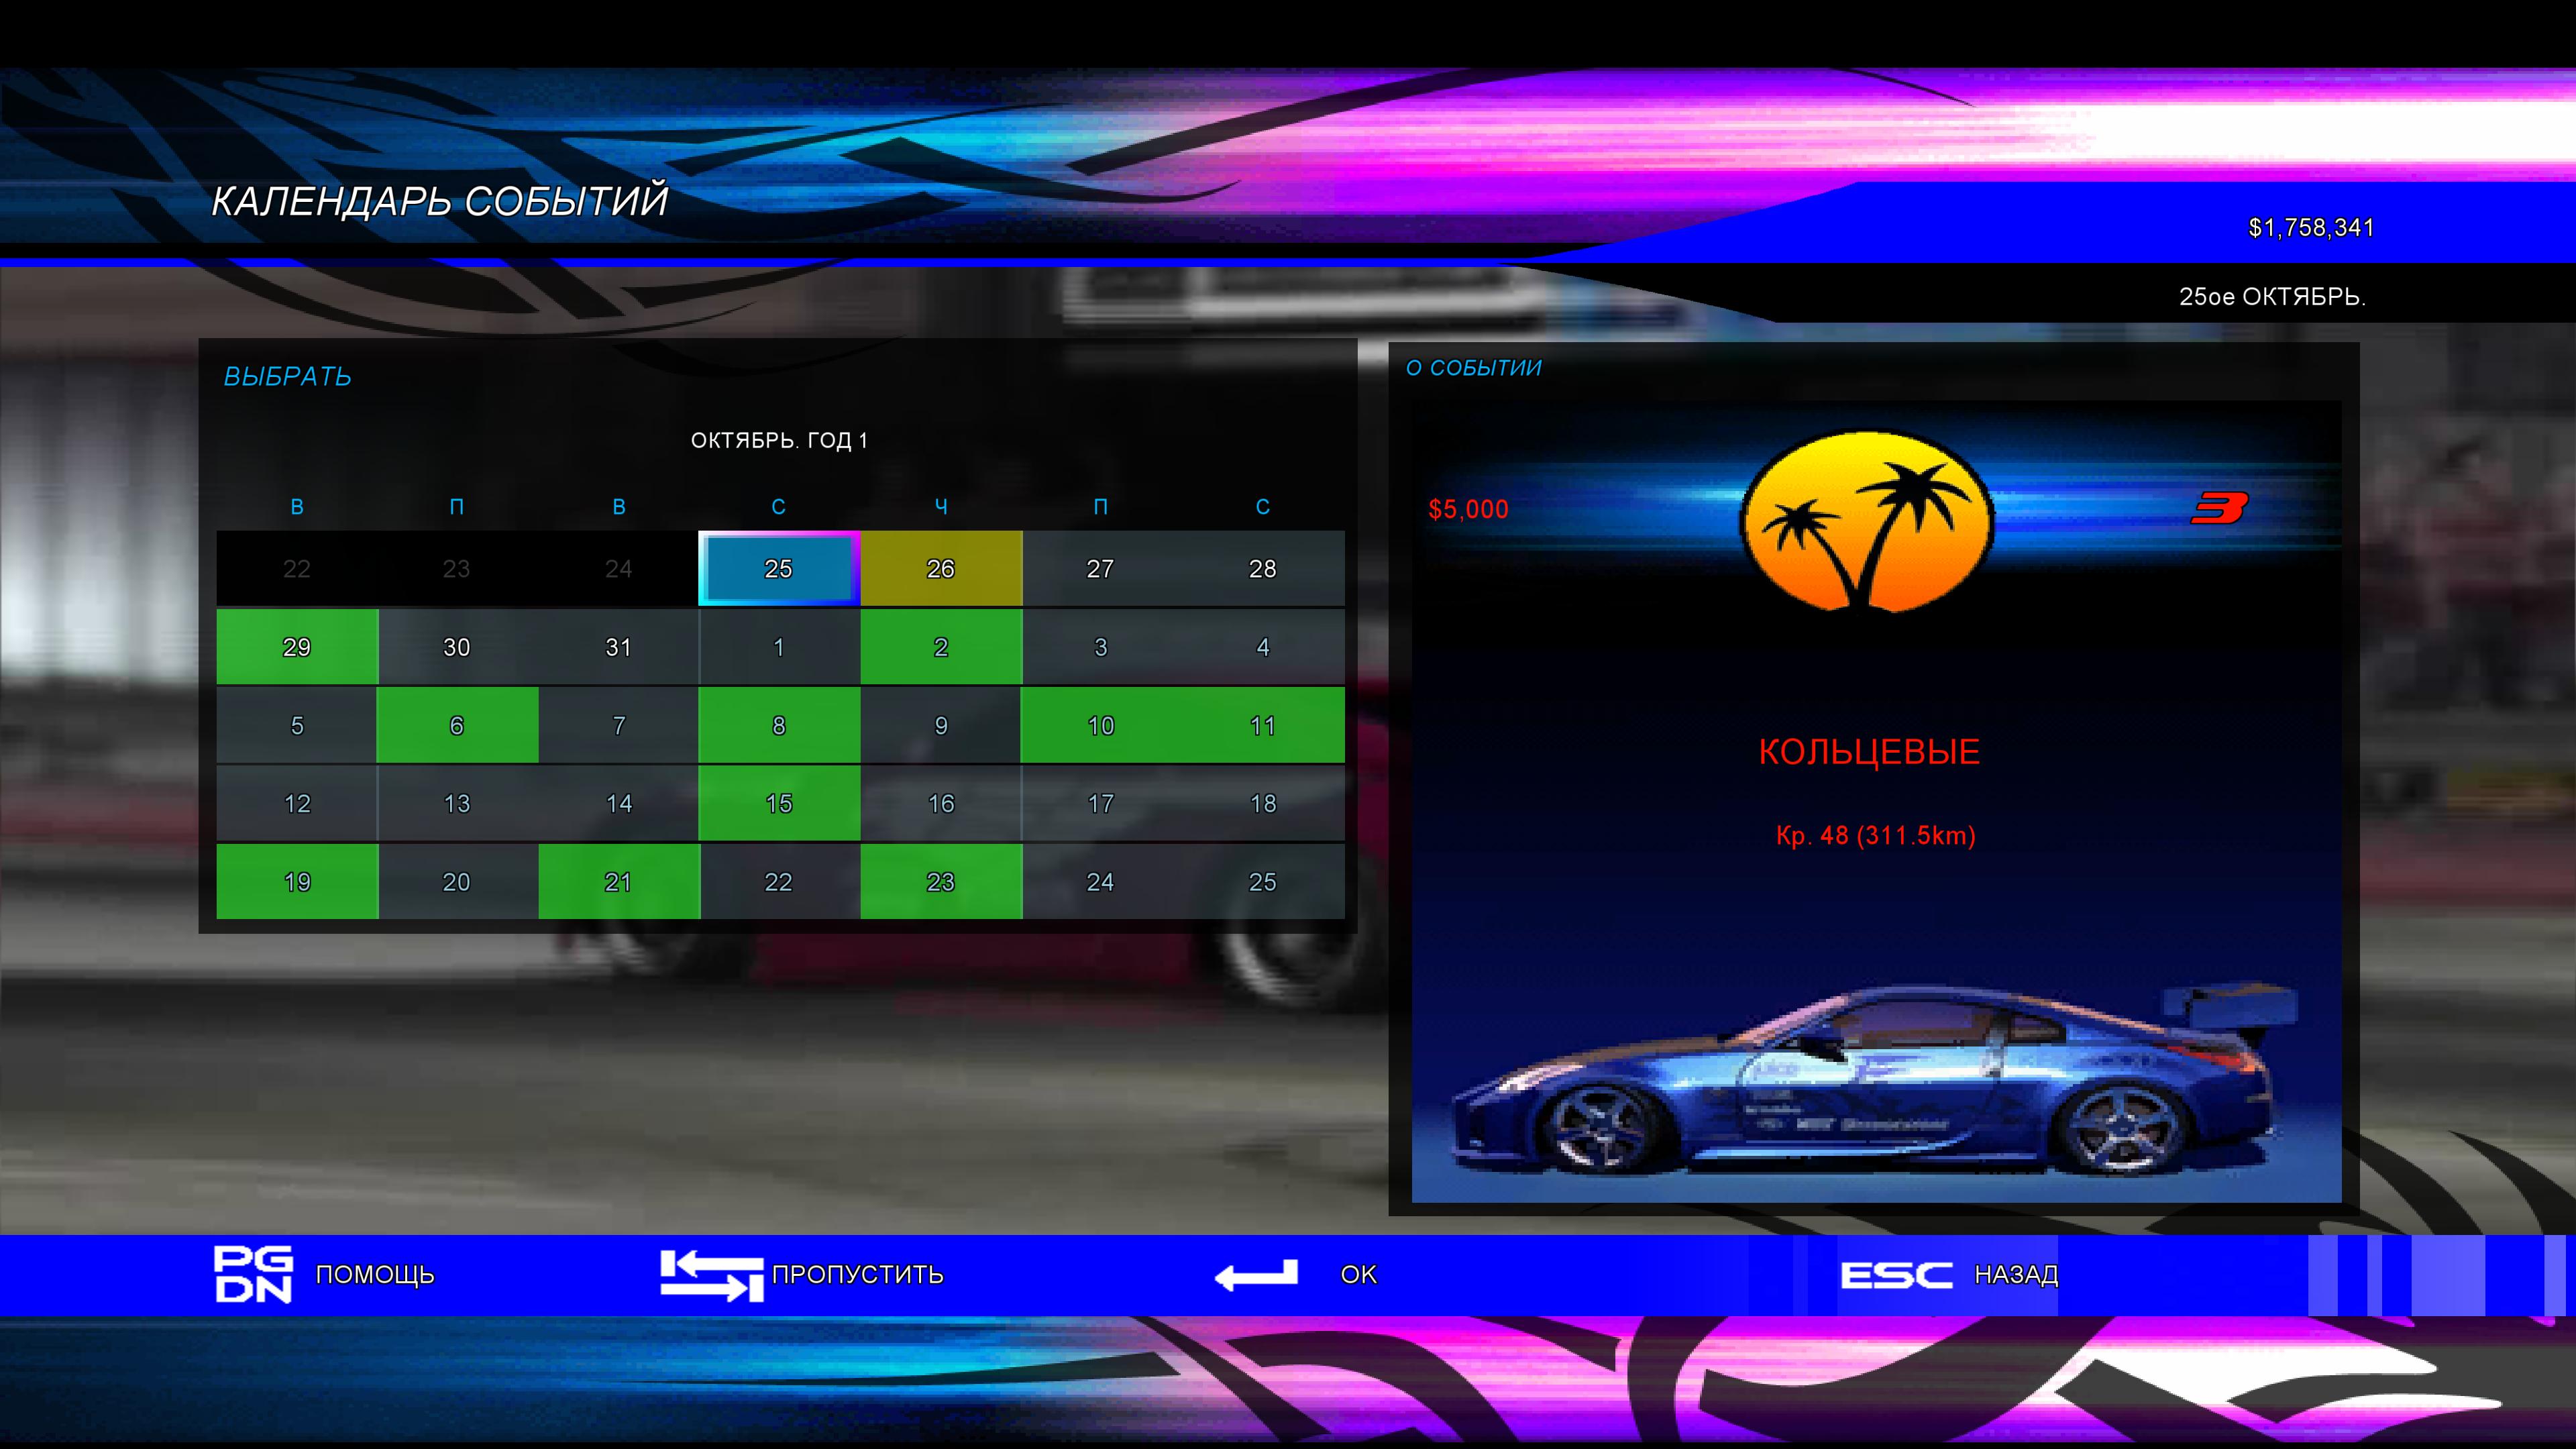2576x1449 pixels.
Task: Click the ВЫБРАТЬ panel heading
Action: 287,376
